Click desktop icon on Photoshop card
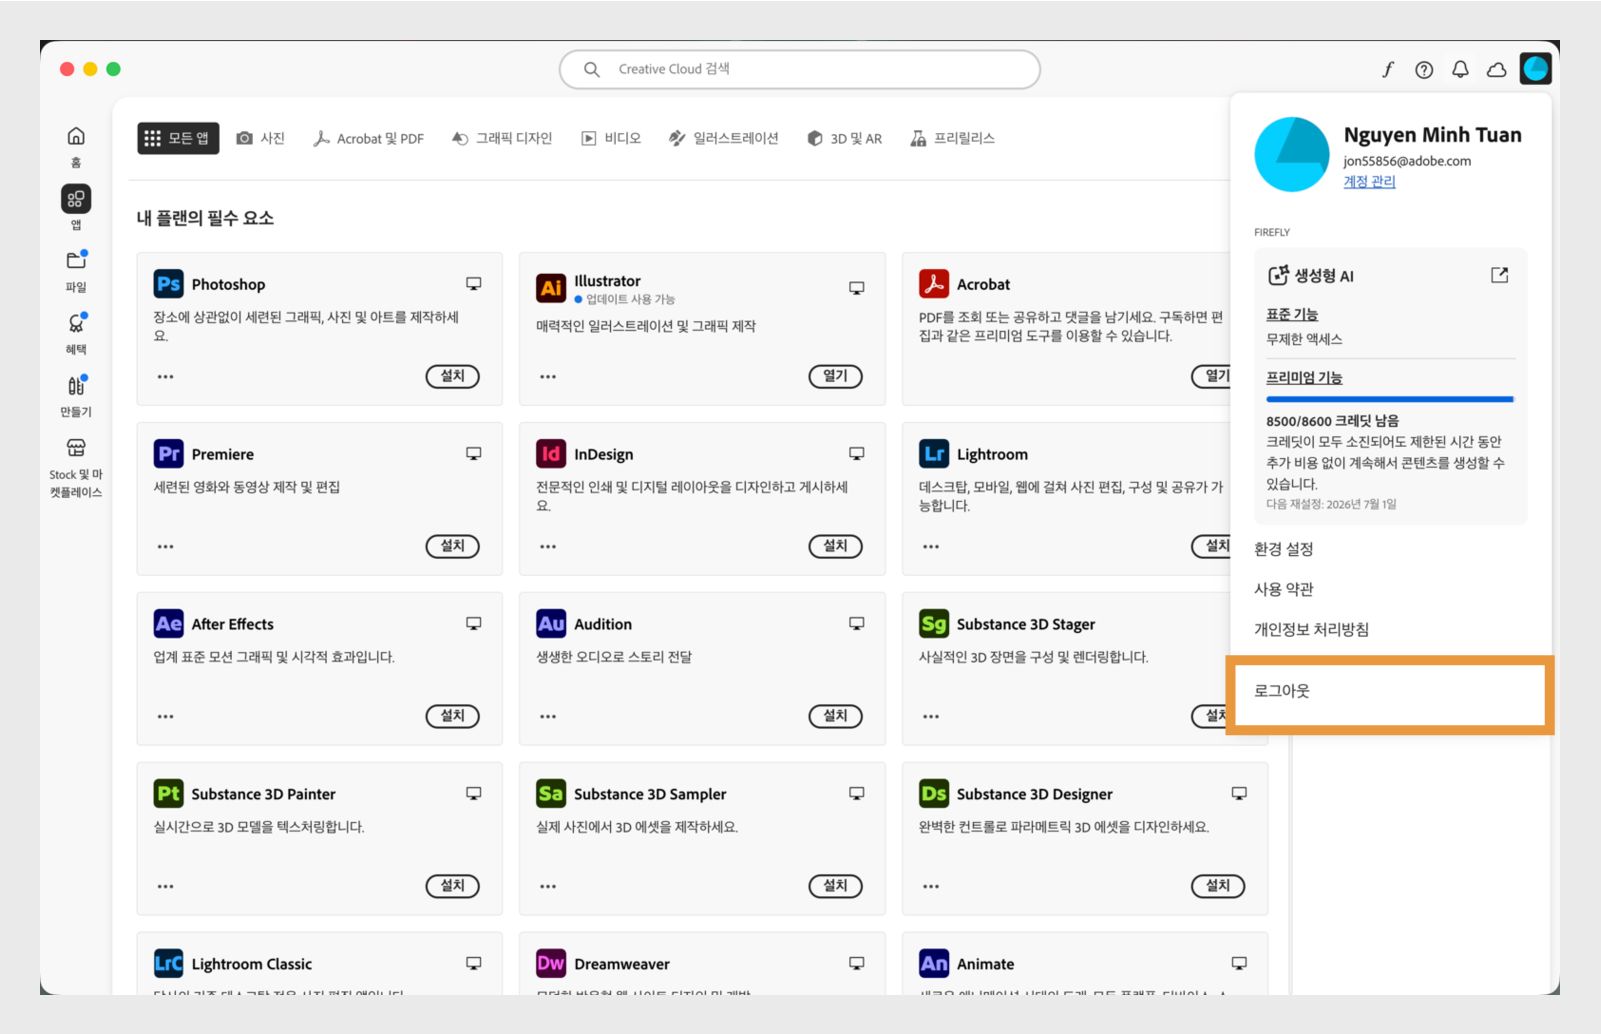The height and width of the screenshot is (1034, 1601). (474, 284)
